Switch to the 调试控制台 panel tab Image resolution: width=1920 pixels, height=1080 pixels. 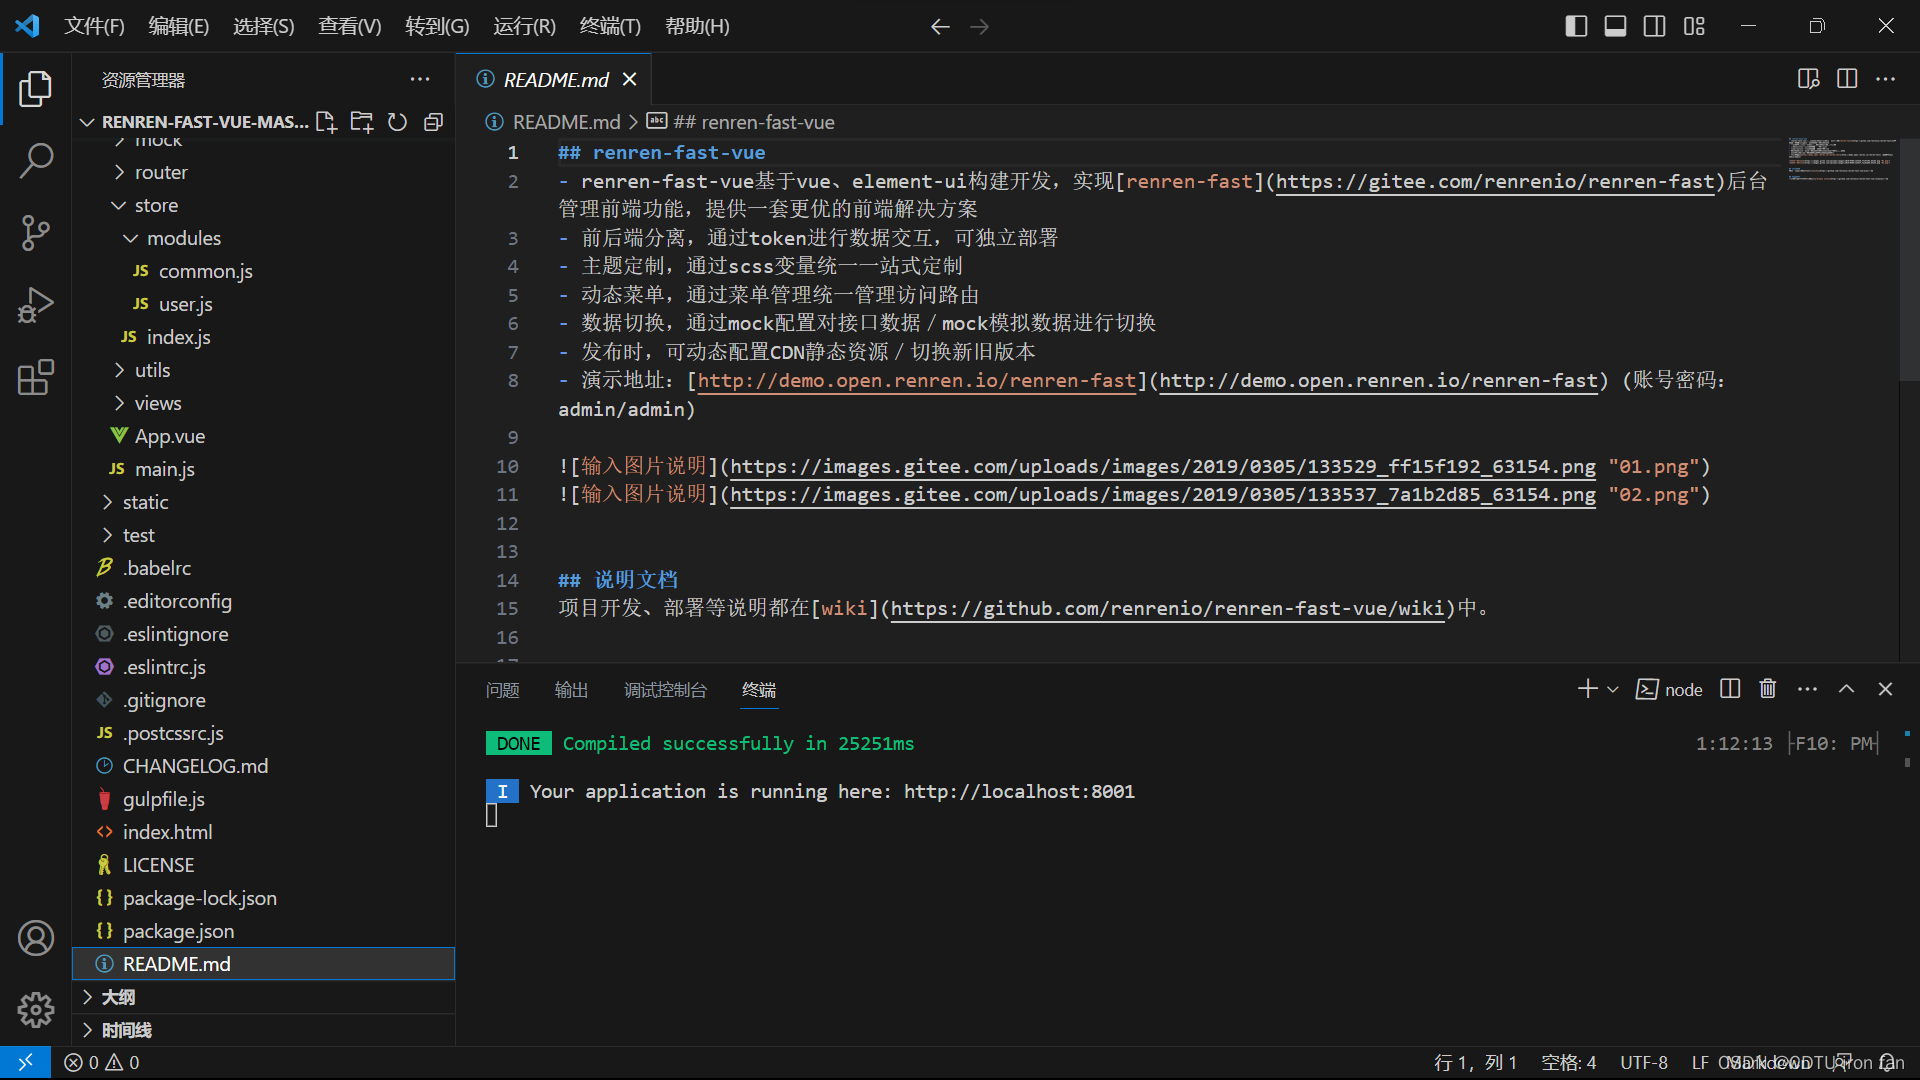click(665, 690)
